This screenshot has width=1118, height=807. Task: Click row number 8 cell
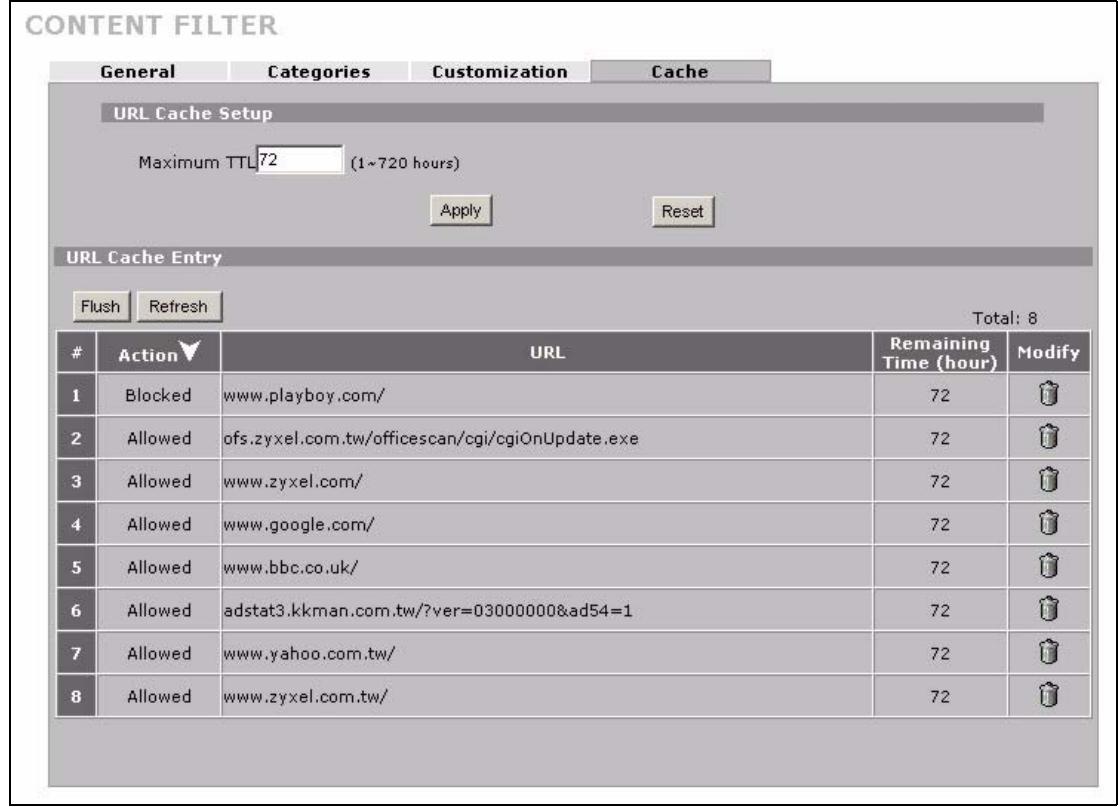click(x=76, y=697)
